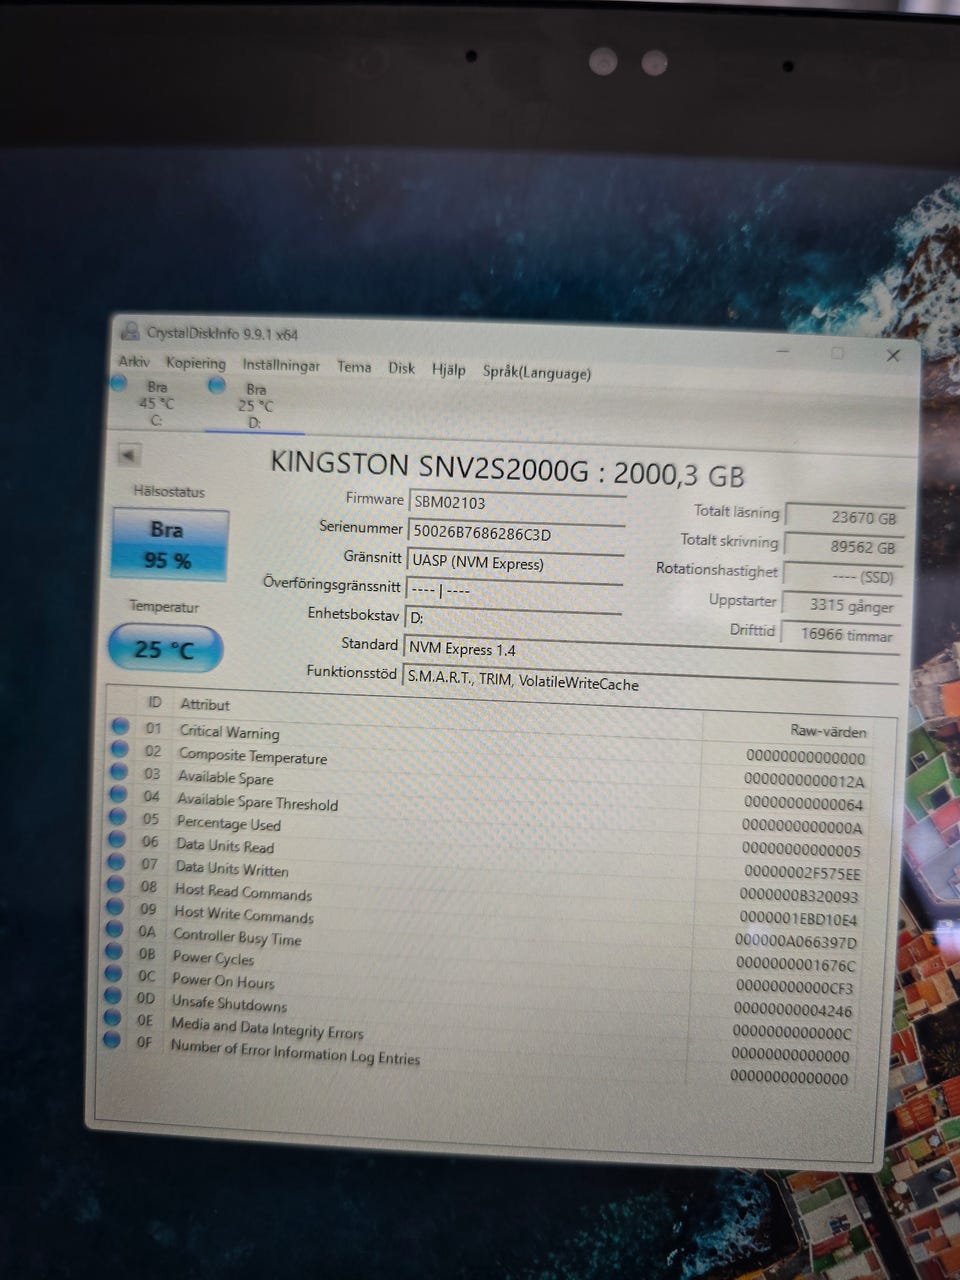This screenshot has width=960, height=1280.
Task: Click the blue status circle for Host Read Commands
Action: click(x=116, y=885)
